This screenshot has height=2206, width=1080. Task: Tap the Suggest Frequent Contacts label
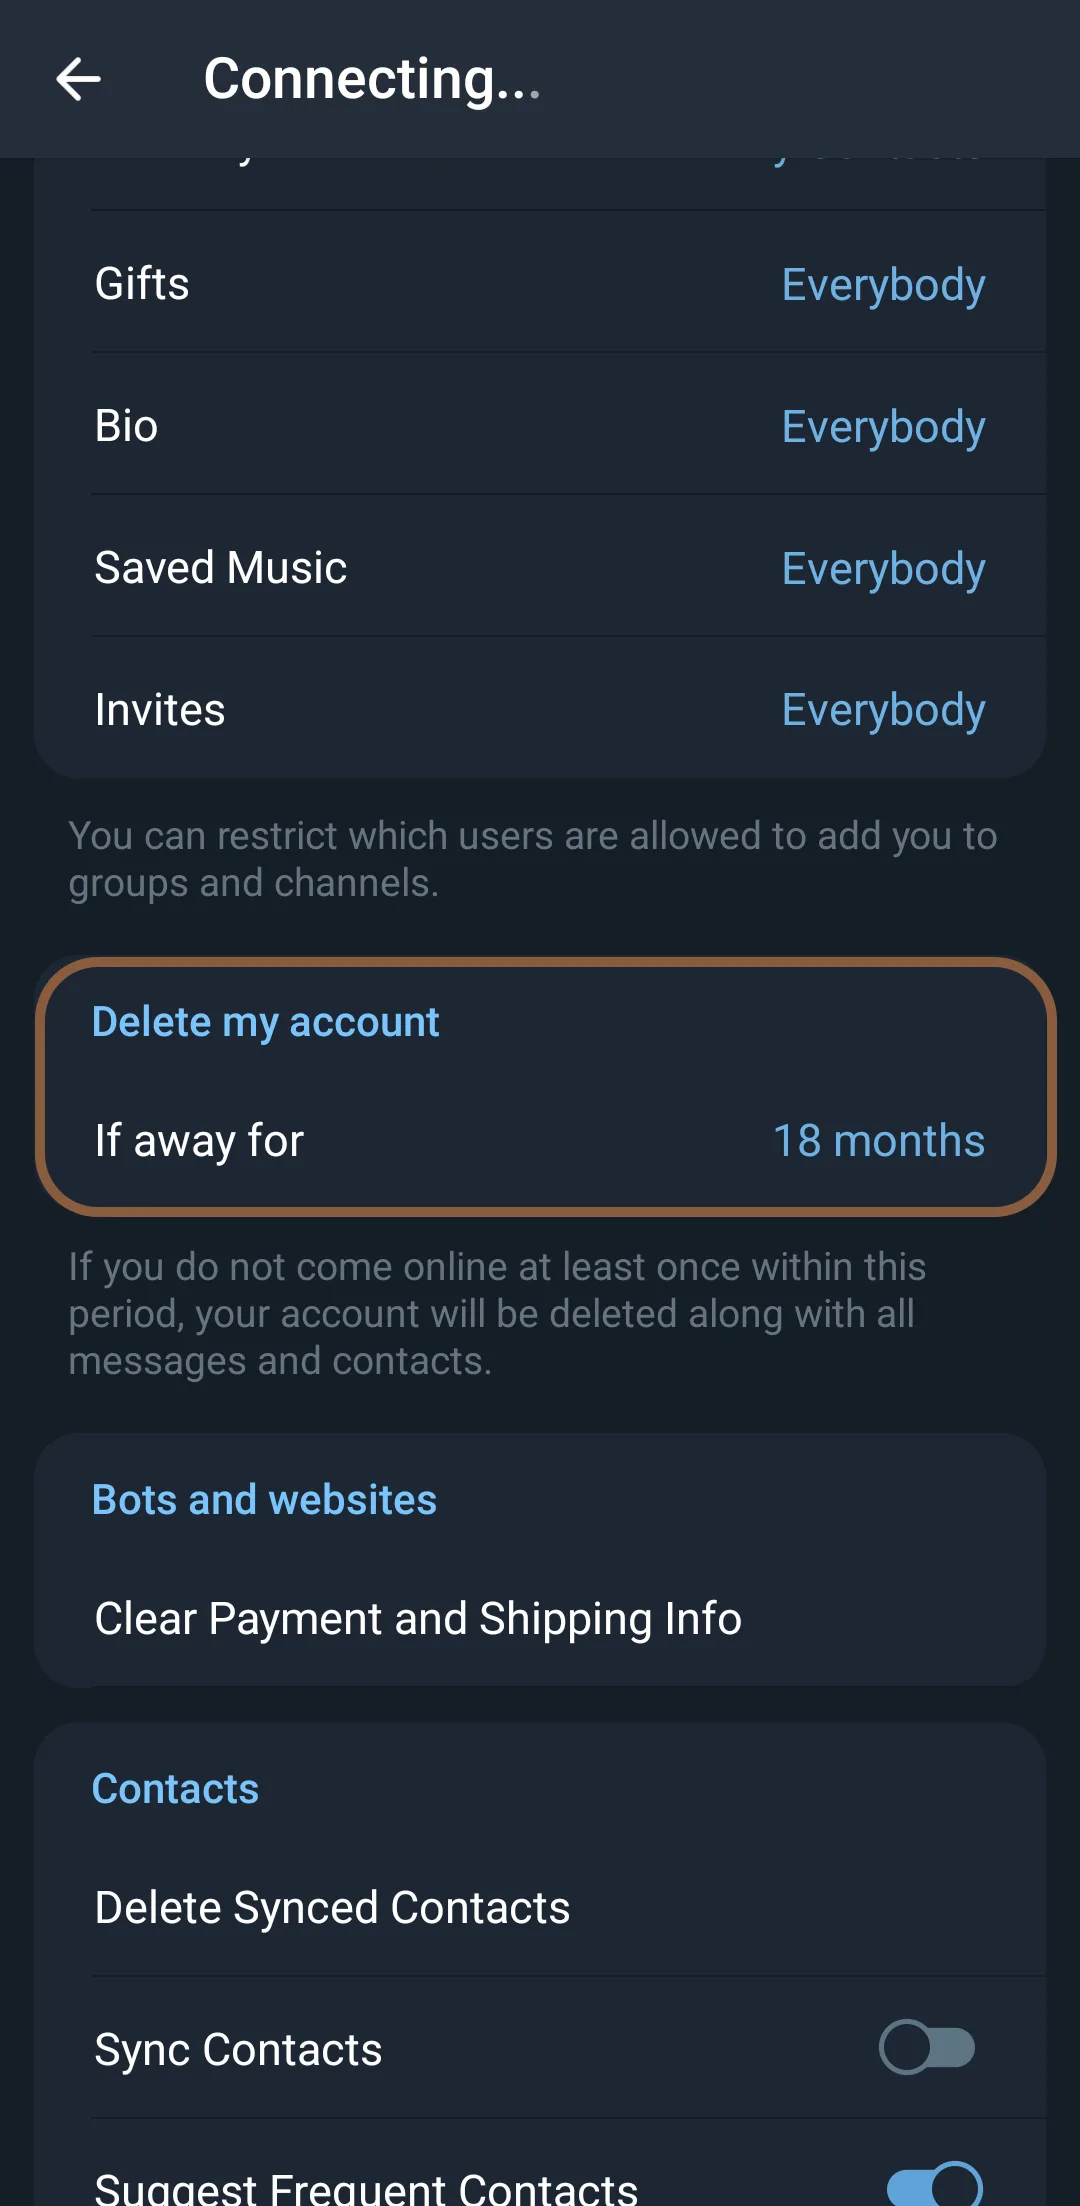366,2188
